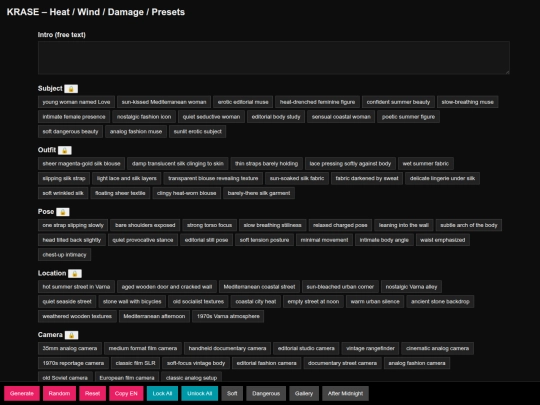Choose 'cinematic analog camera' chip

437,349
